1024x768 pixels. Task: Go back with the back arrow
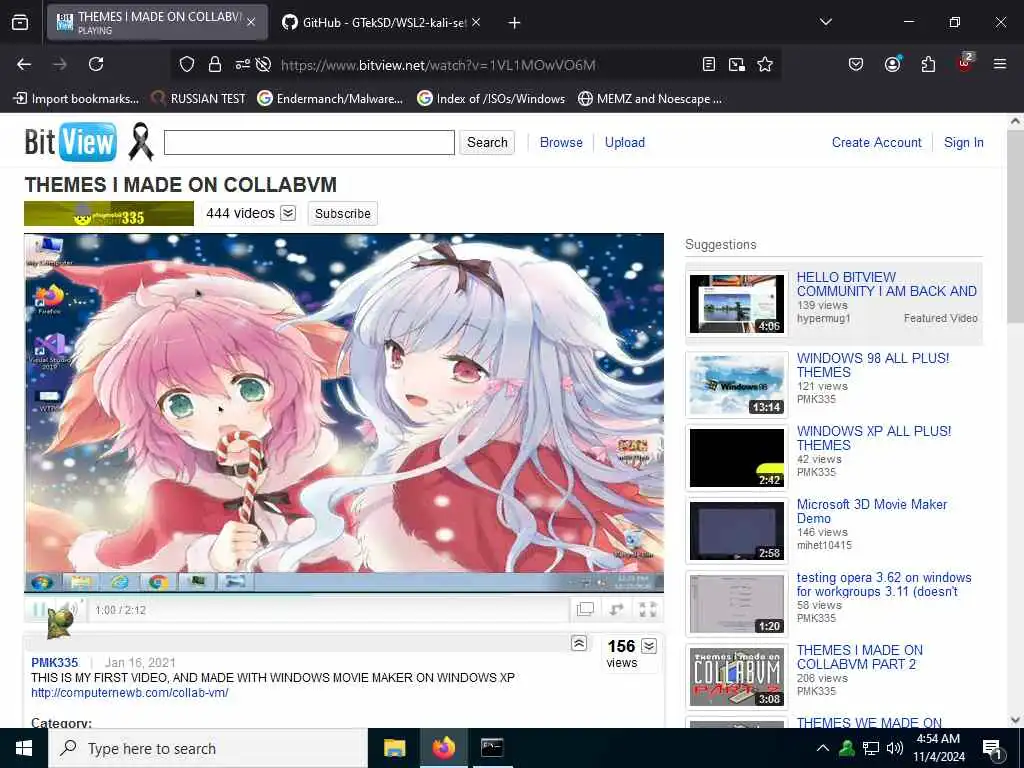[24, 64]
